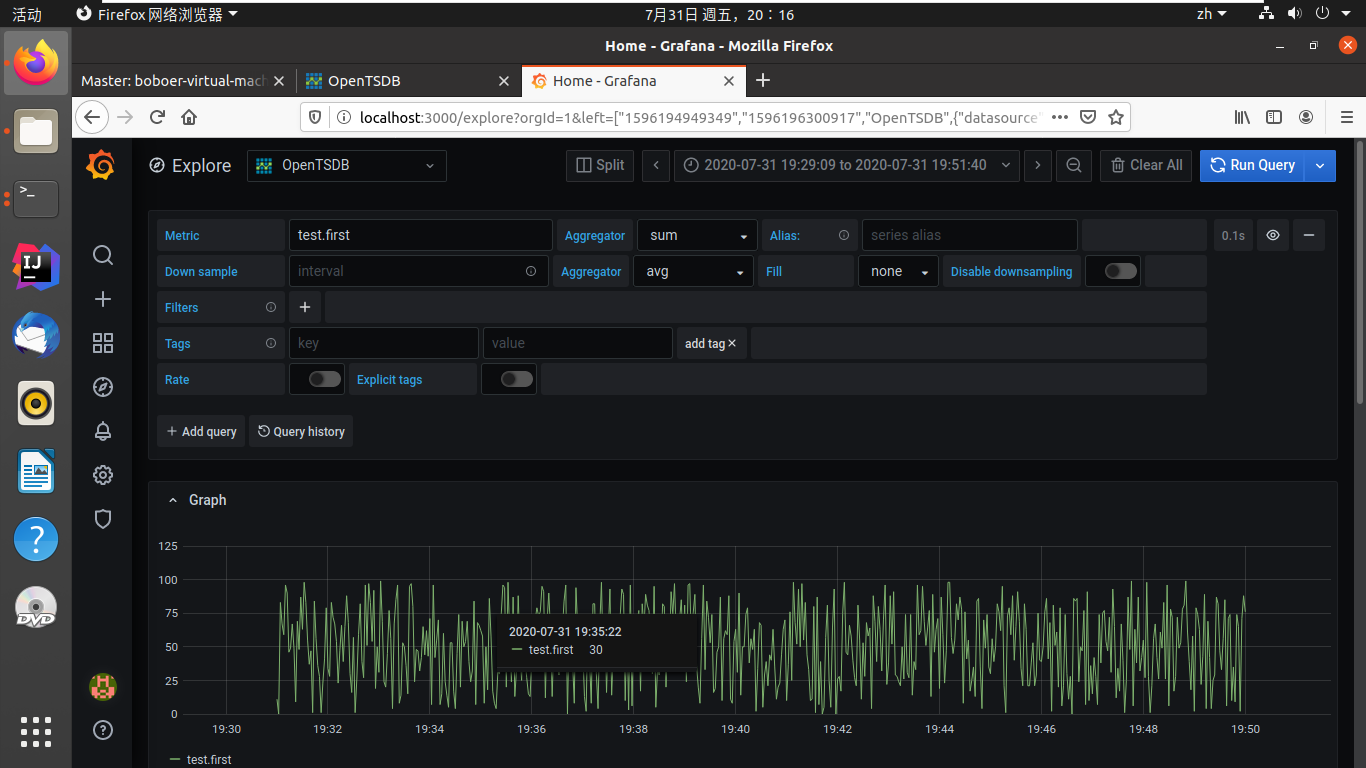
Task: Click the Grafana logo in sidebar
Action: (x=101, y=166)
